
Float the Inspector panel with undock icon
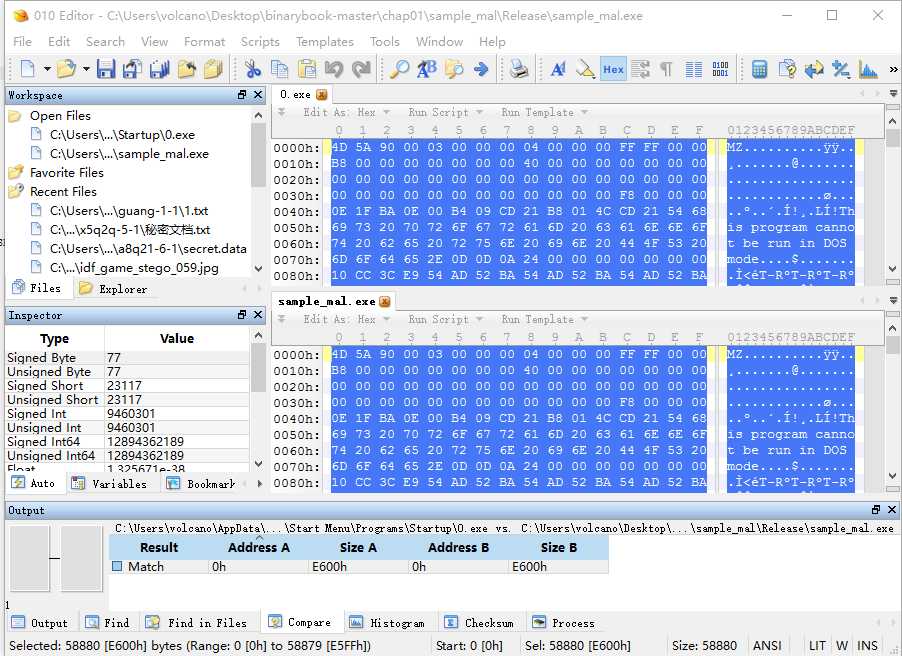tap(242, 315)
